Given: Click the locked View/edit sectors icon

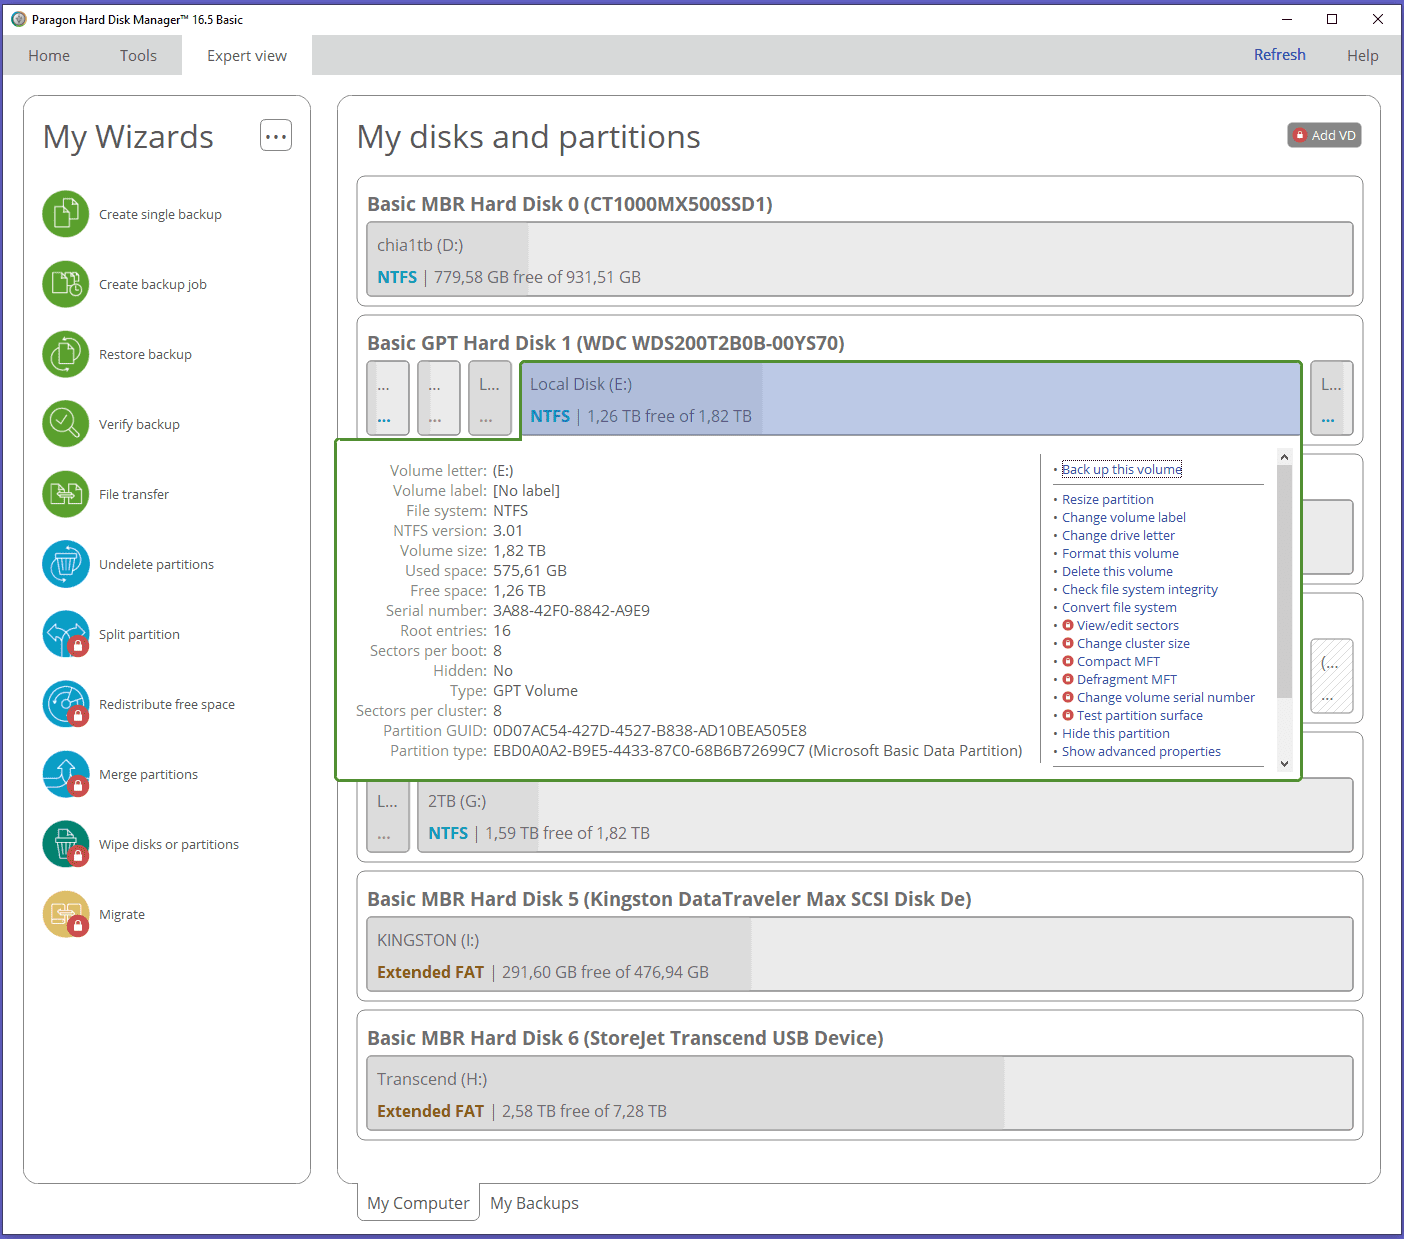Looking at the screenshot, I should click(1068, 626).
